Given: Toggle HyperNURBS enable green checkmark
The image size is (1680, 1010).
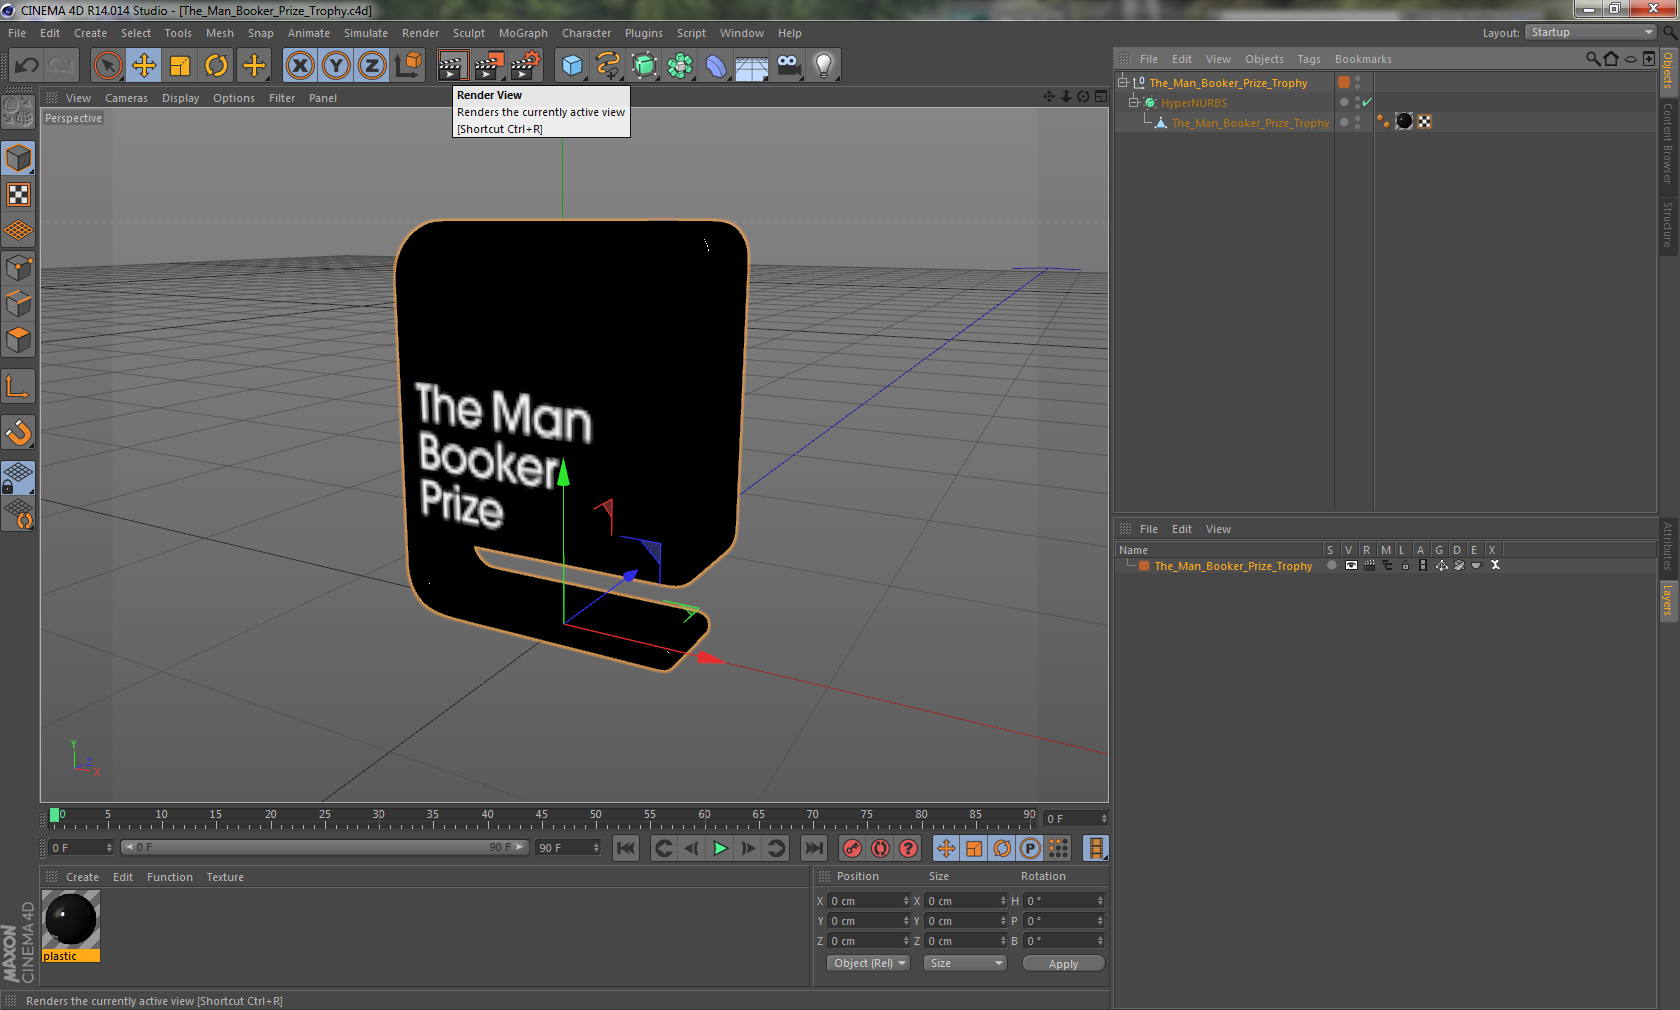Looking at the screenshot, I should [1367, 102].
